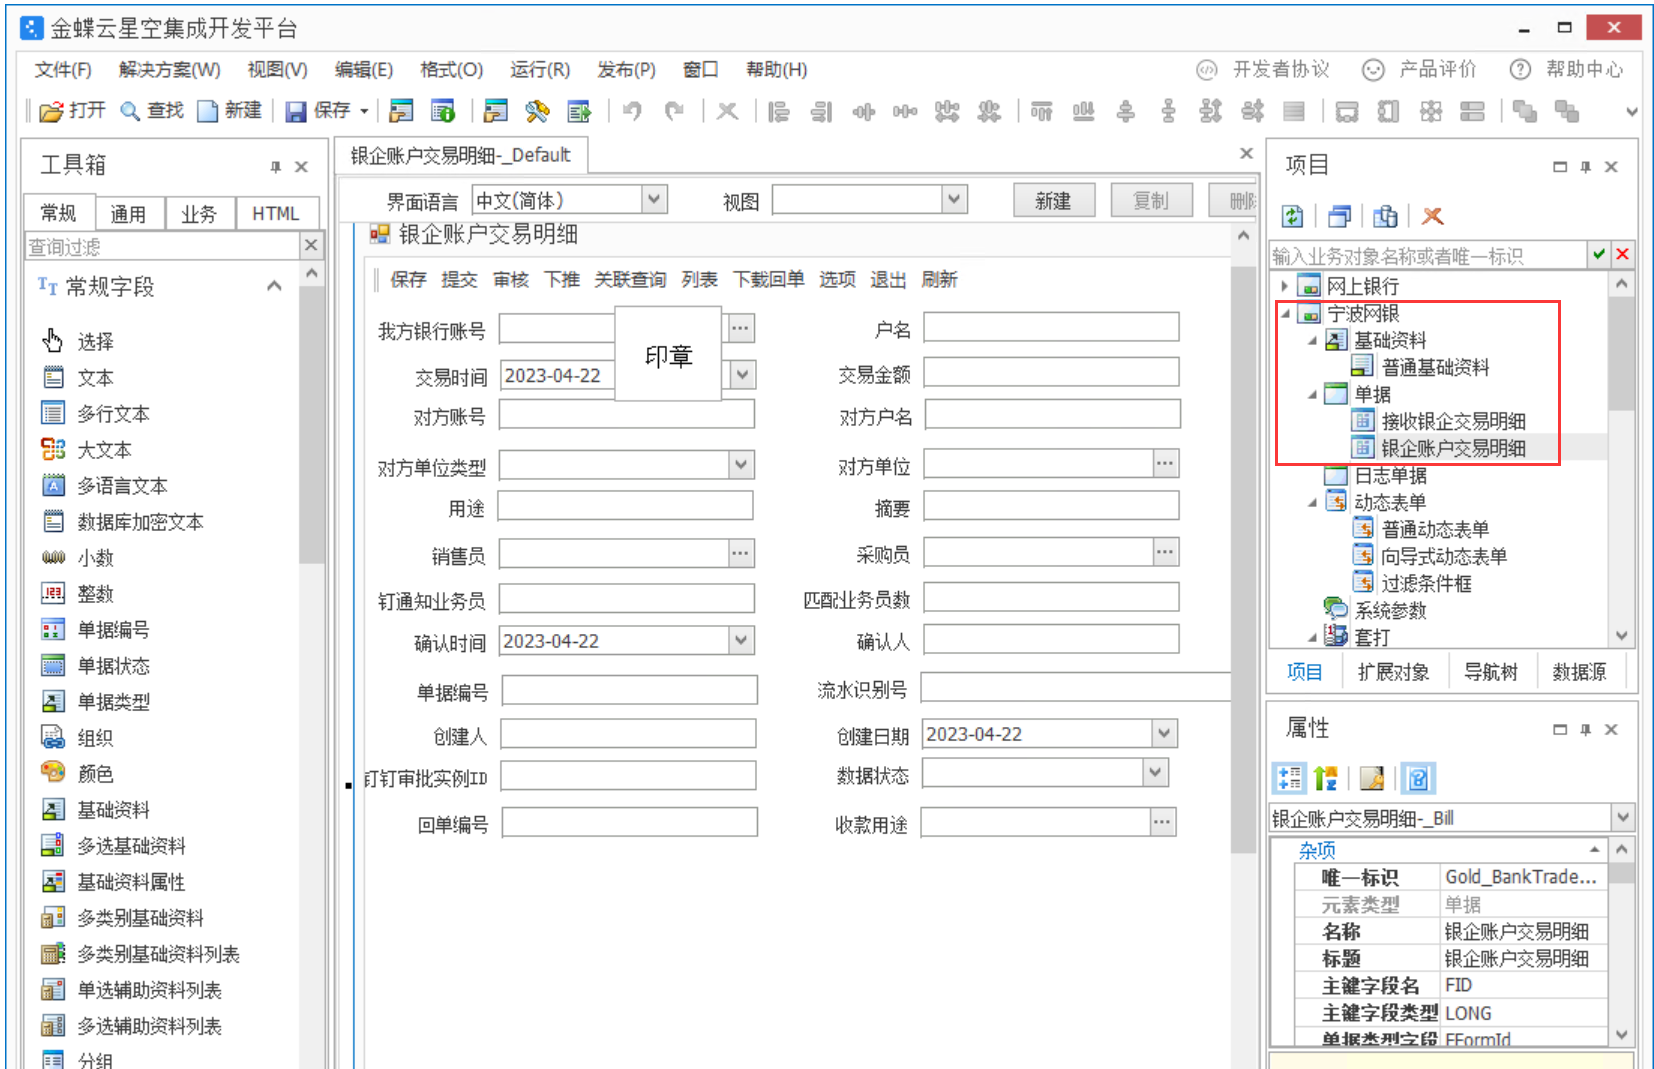1654x1069 pixels.
Task: Open the 确认时间 date dropdown
Action: coord(741,640)
